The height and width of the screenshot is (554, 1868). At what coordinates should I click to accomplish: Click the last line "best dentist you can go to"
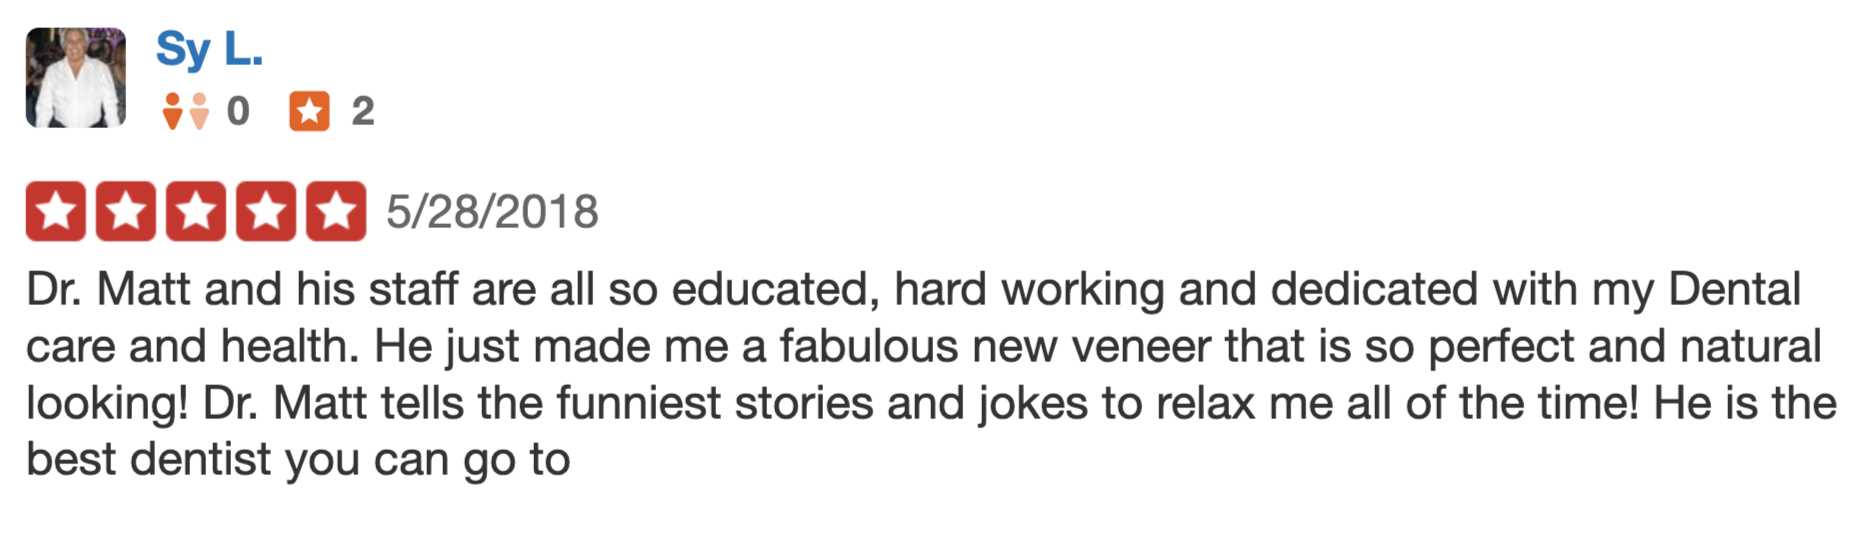pos(298,460)
